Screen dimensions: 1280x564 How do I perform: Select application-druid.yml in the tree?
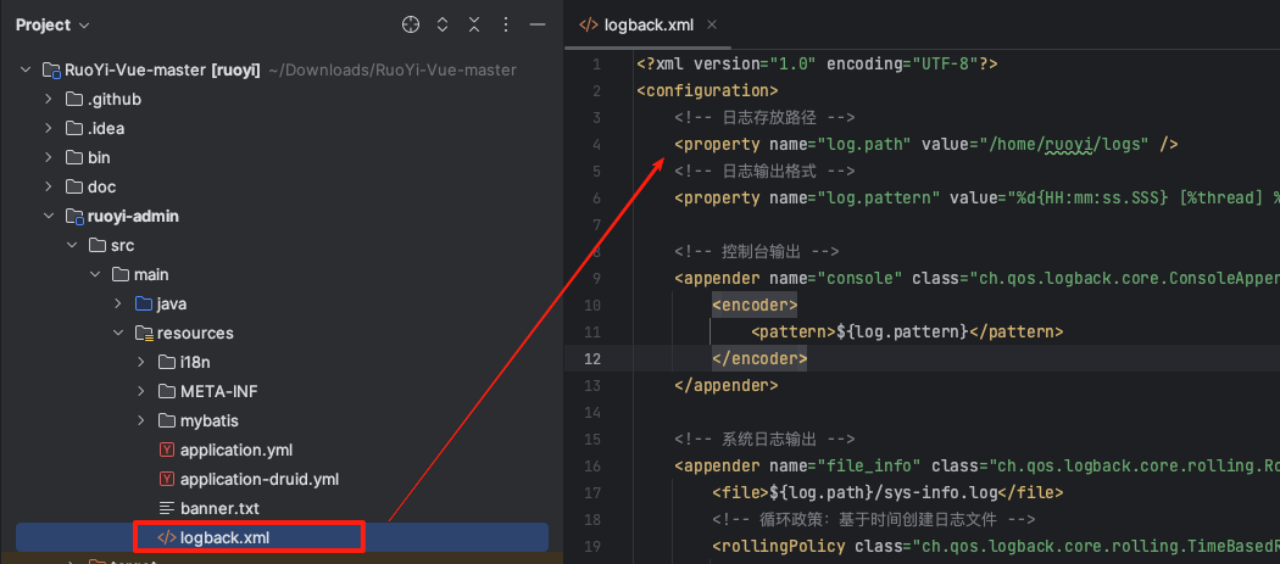click(259, 479)
